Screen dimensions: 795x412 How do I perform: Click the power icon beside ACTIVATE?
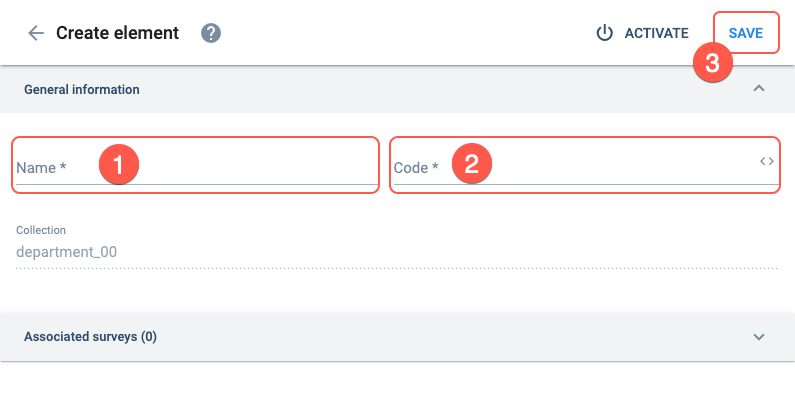click(604, 33)
